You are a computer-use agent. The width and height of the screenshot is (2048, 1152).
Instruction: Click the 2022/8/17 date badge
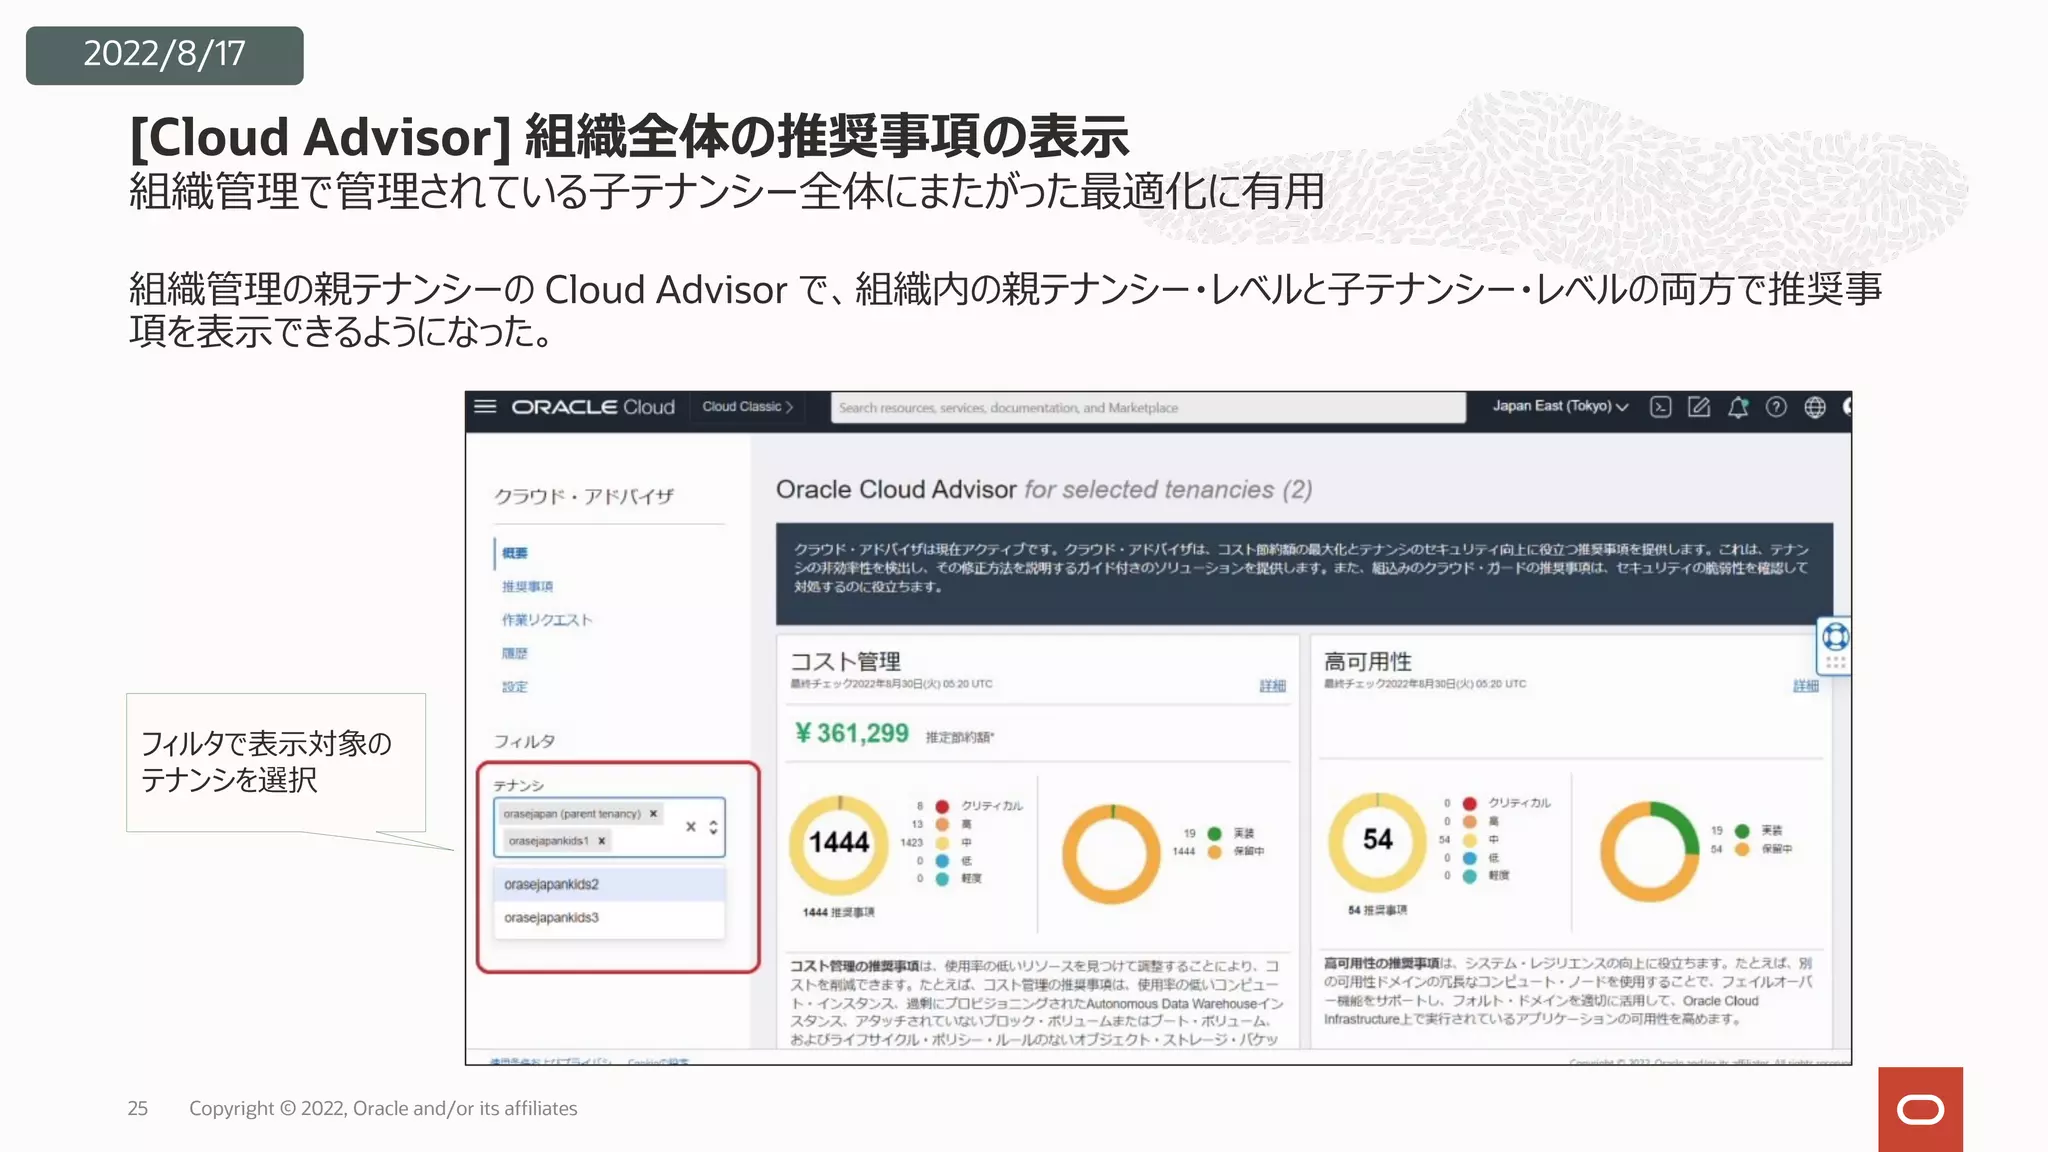(165, 55)
